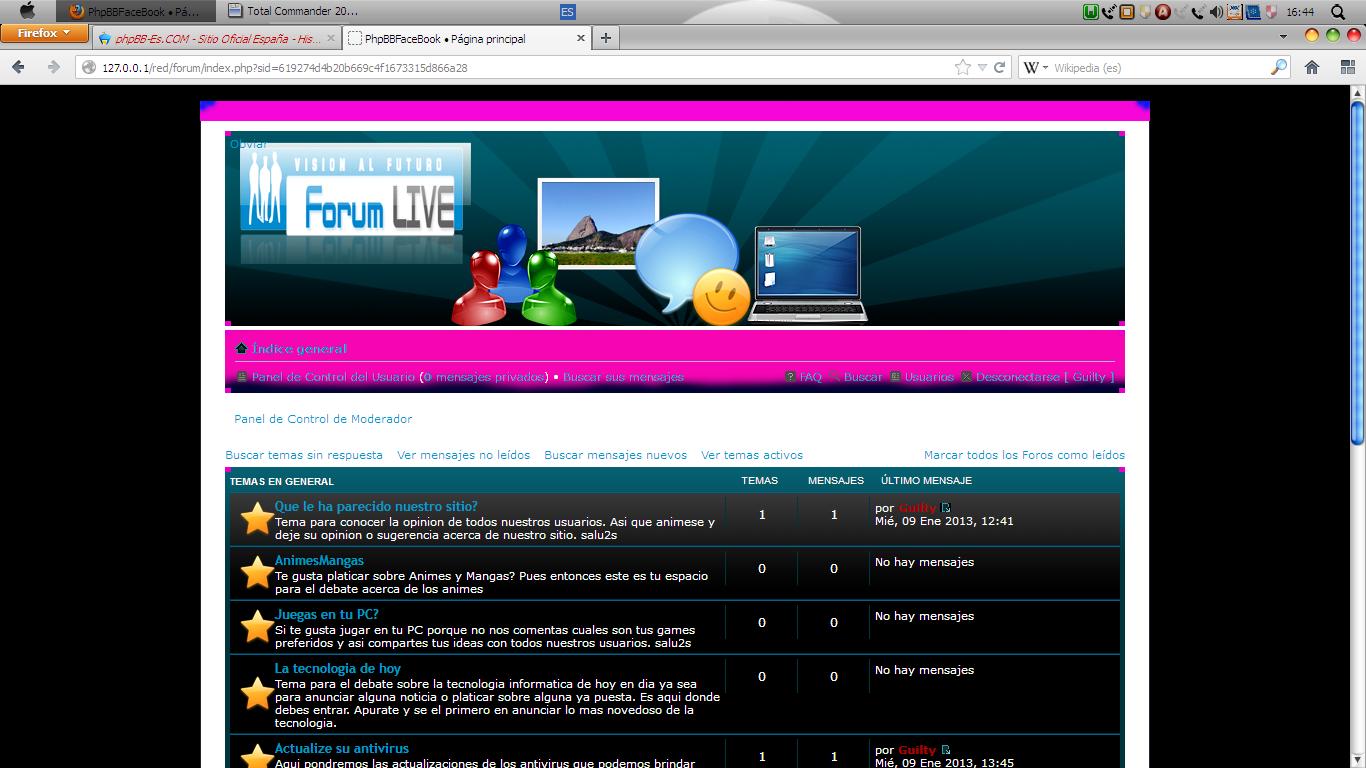Image resolution: width=1366 pixels, height=768 pixels.
Task: Open a new tab with plus button
Action: click(605, 38)
